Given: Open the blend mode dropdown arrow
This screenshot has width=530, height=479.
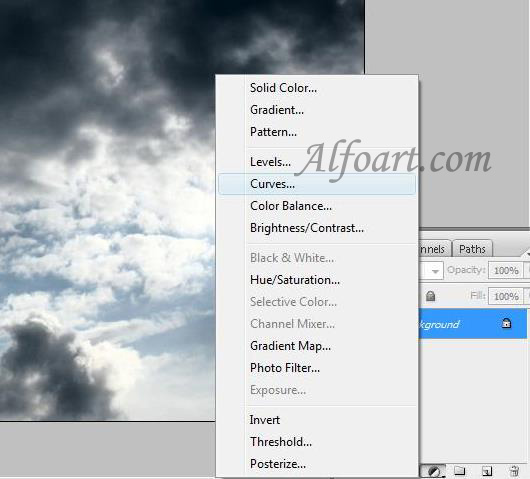Looking at the screenshot, I should (435, 271).
